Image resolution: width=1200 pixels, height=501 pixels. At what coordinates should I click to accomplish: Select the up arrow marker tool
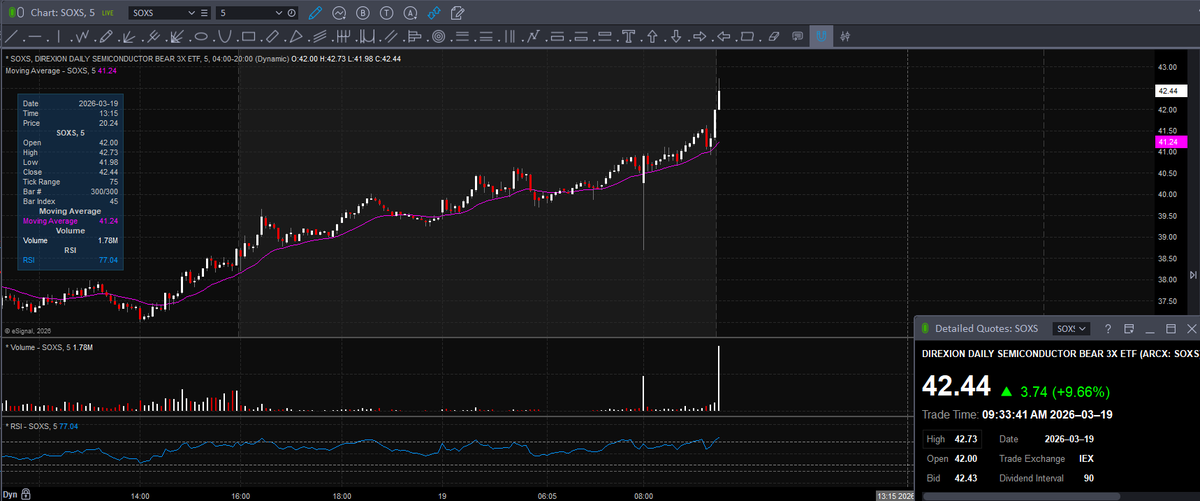(652, 37)
